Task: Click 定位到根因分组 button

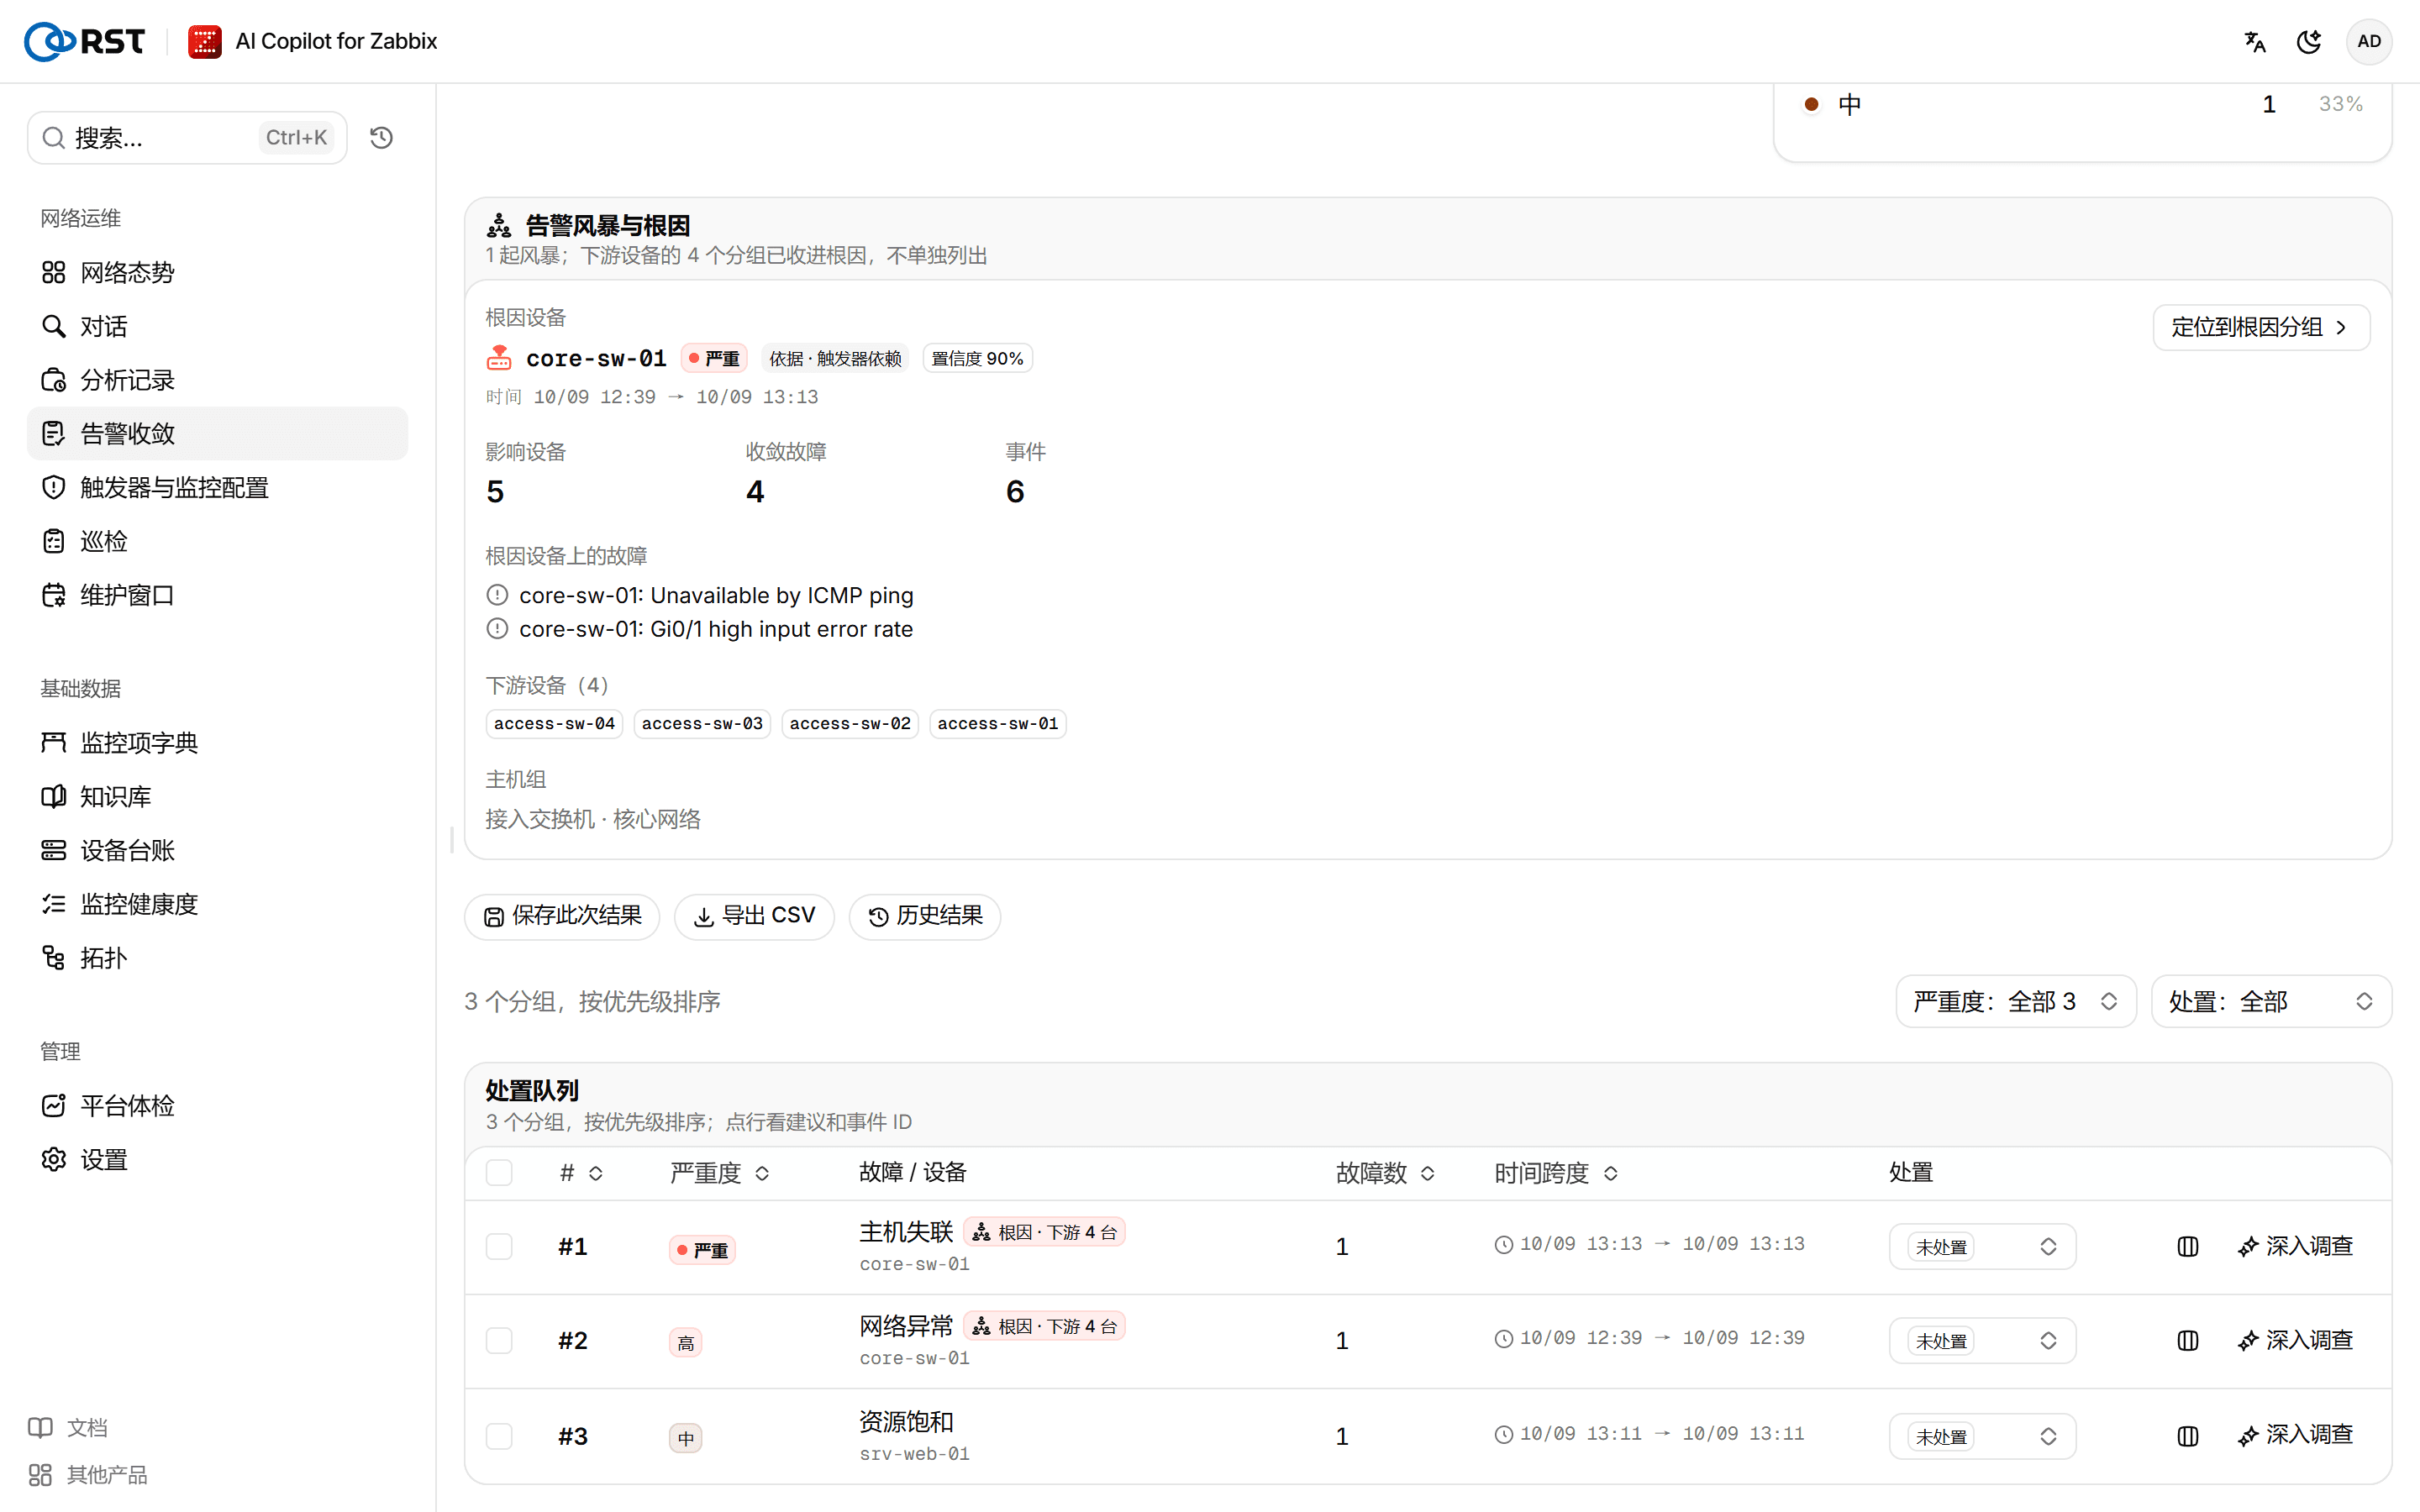Action: click(x=2260, y=327)
